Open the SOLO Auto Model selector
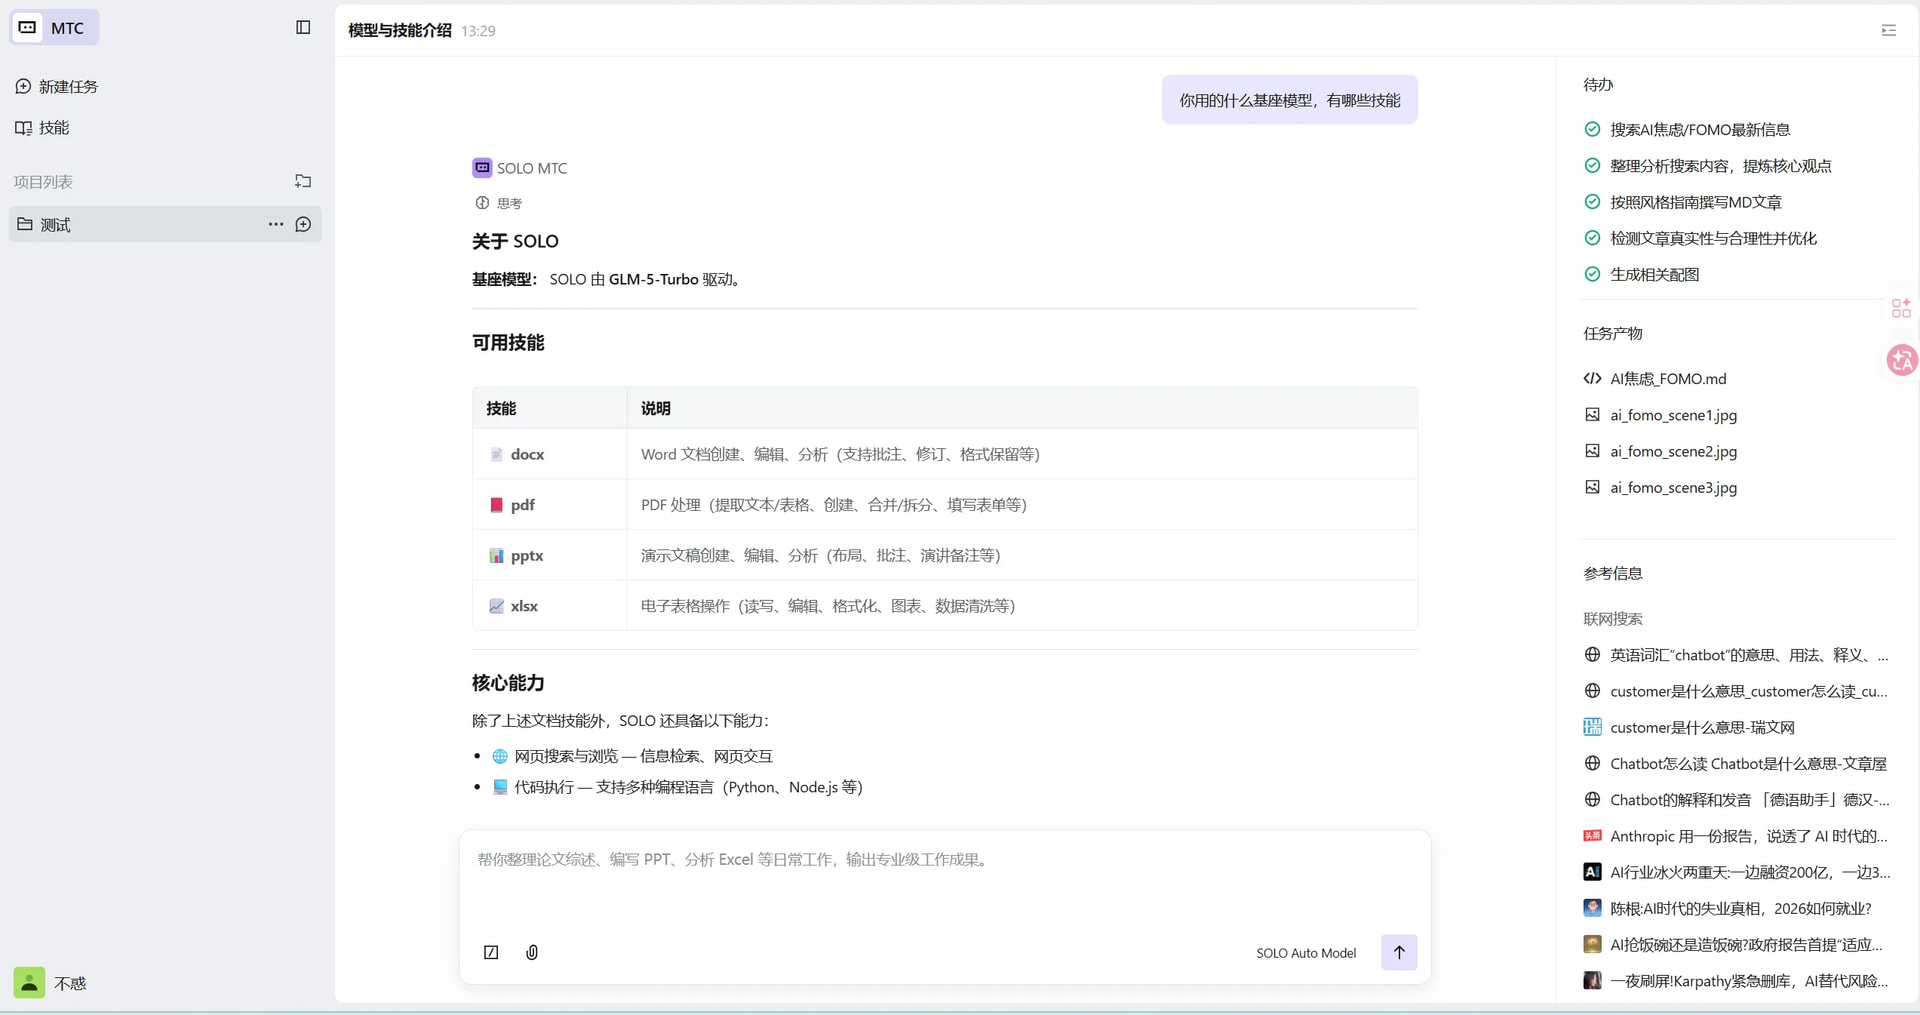1920x1015 pixels. click(x=1305, y=953)
